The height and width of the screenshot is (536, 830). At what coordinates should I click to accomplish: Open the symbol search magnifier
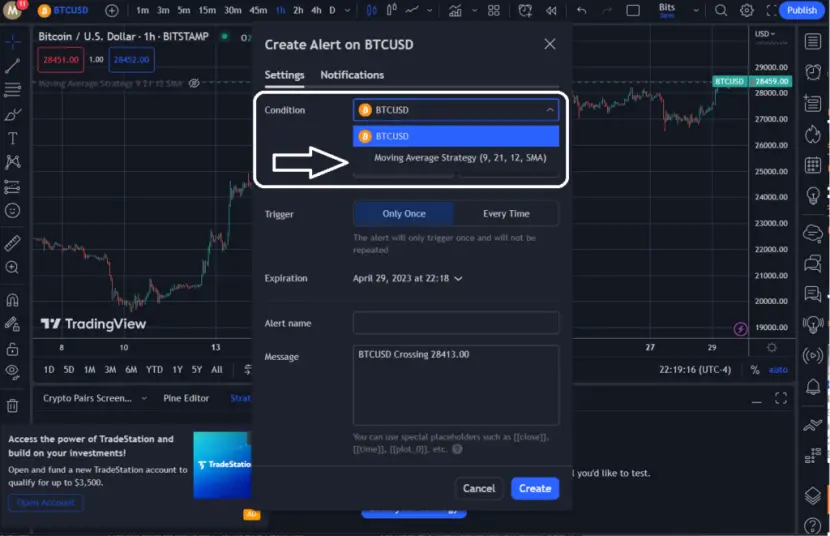tap(720, 10)
